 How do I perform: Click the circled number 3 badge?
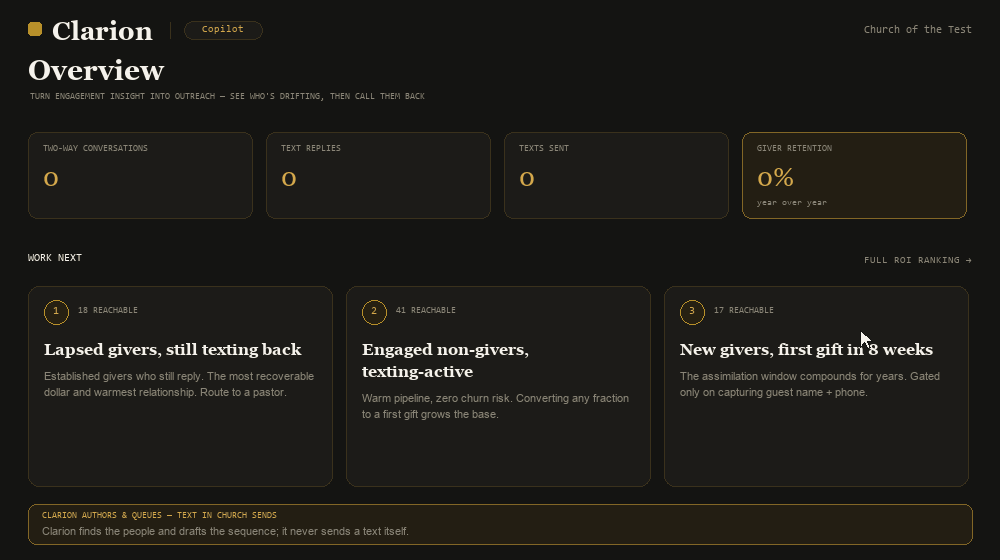click(x=692, y=312)
